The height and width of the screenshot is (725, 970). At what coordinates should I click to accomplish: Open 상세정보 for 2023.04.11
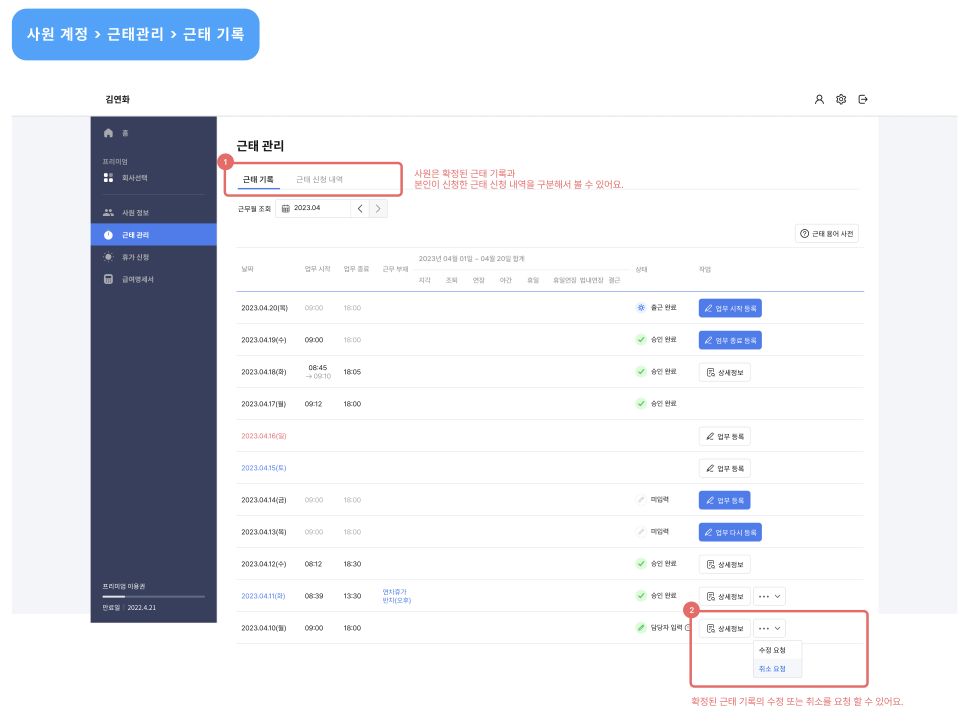724,596
